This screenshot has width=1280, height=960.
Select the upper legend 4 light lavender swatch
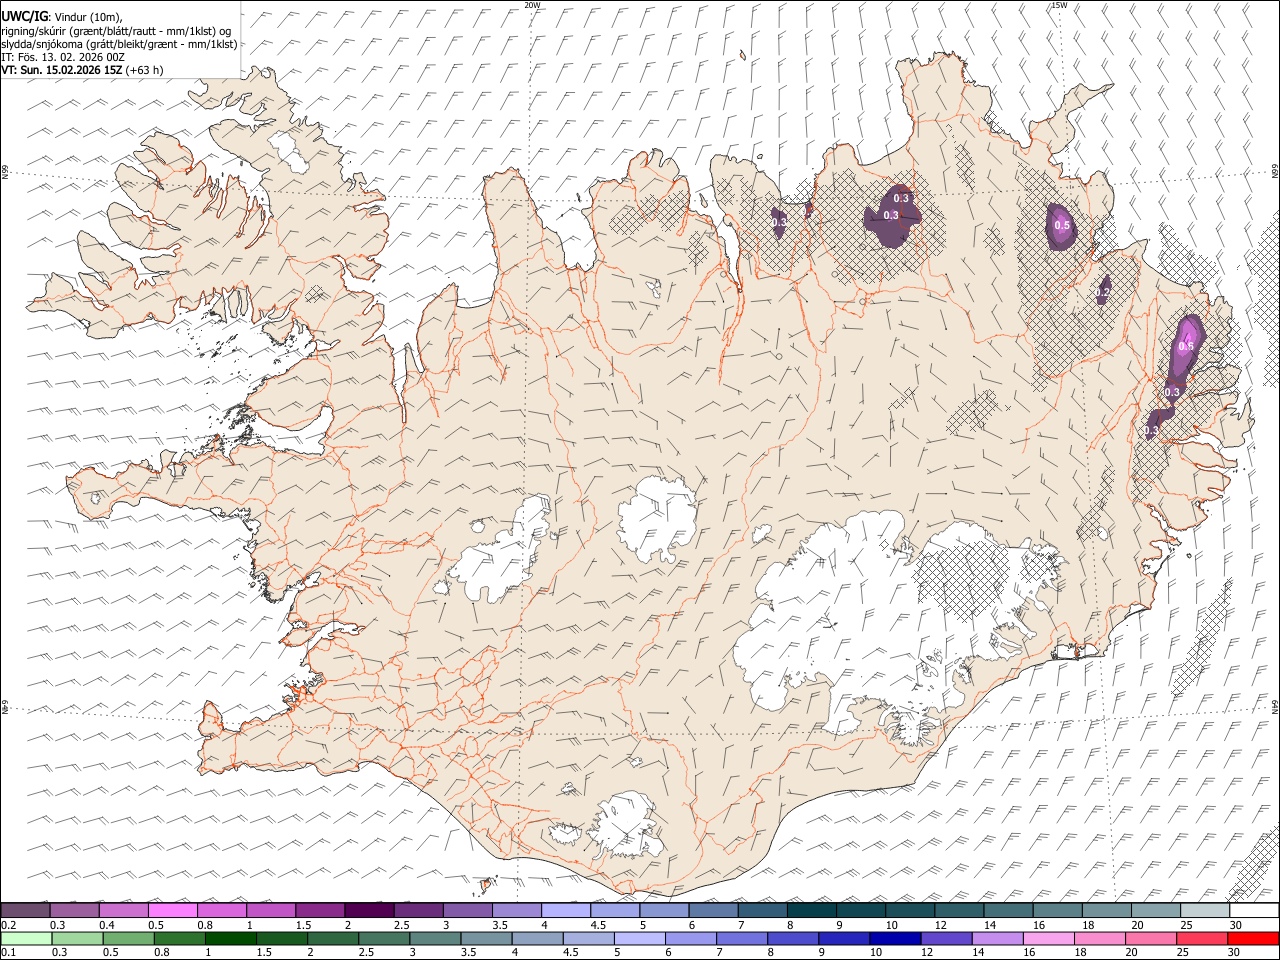coord(566,910)
